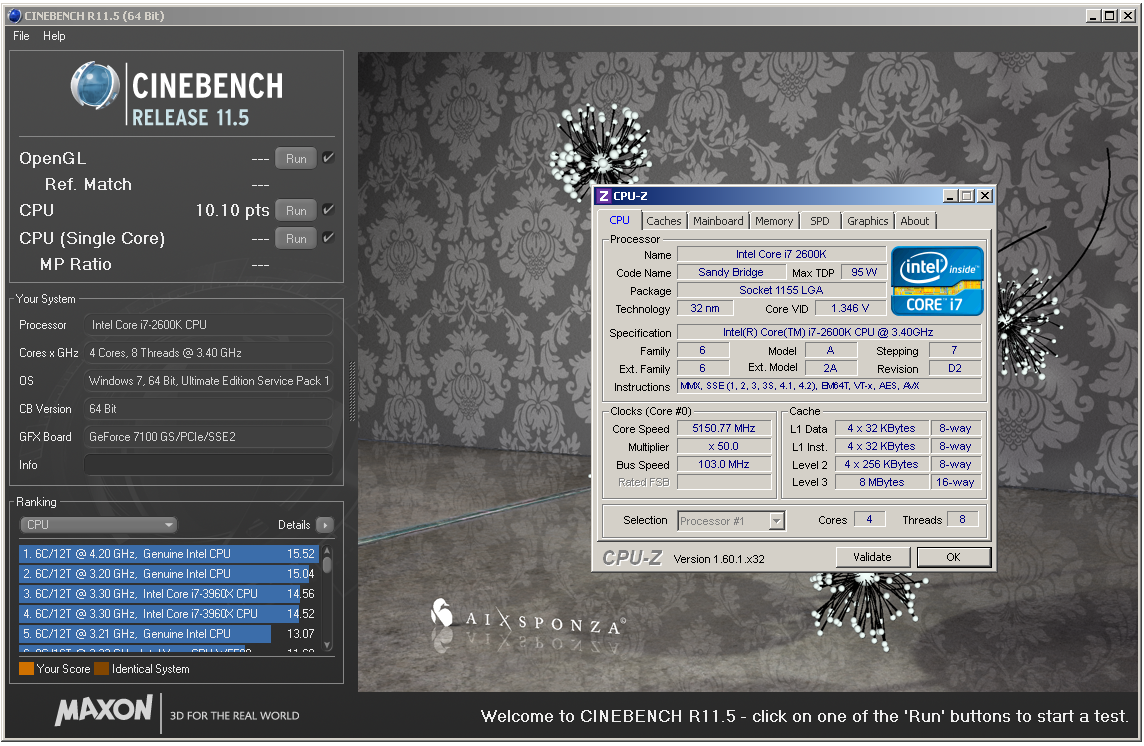Screen dimensions: 1144x746
Task: Run the CPU (Single Core) test
Action: [x=295, y=238]
